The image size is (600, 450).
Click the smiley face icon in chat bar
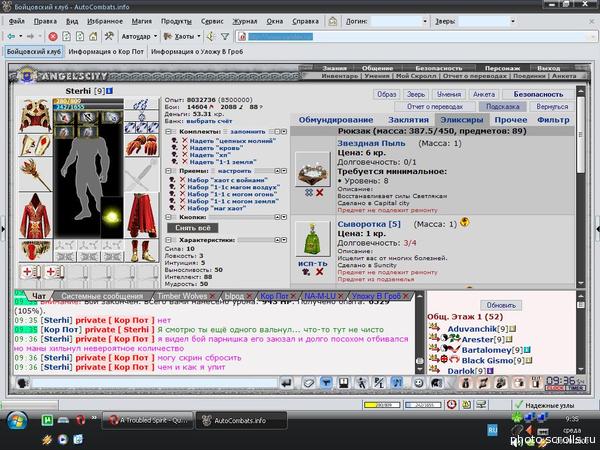(419, 383)
